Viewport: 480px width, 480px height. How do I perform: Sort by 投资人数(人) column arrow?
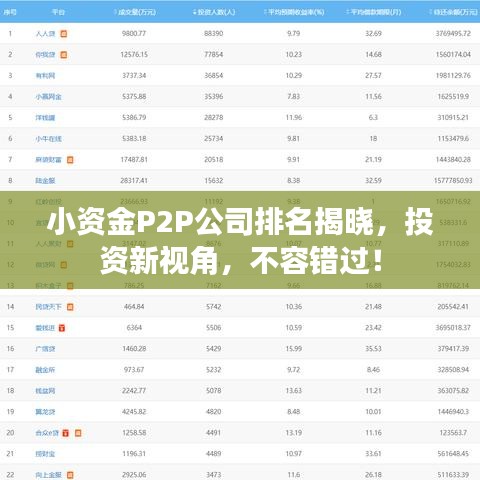click(195, 12)
